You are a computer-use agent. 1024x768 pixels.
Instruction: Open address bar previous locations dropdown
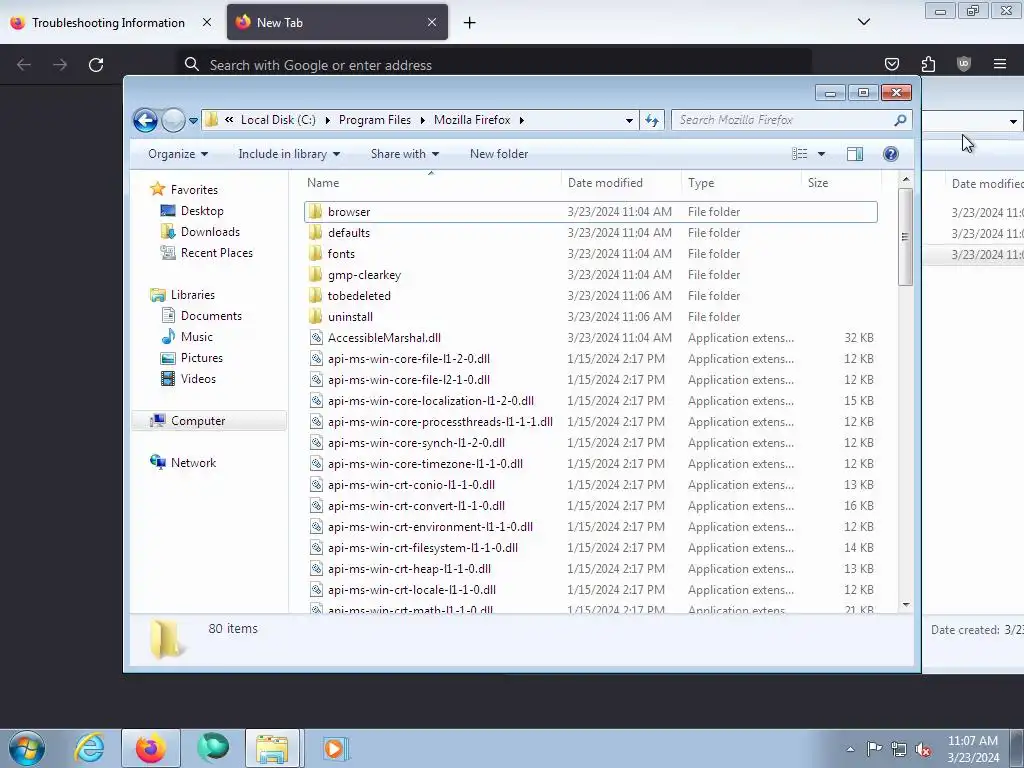tap(629, 120)
